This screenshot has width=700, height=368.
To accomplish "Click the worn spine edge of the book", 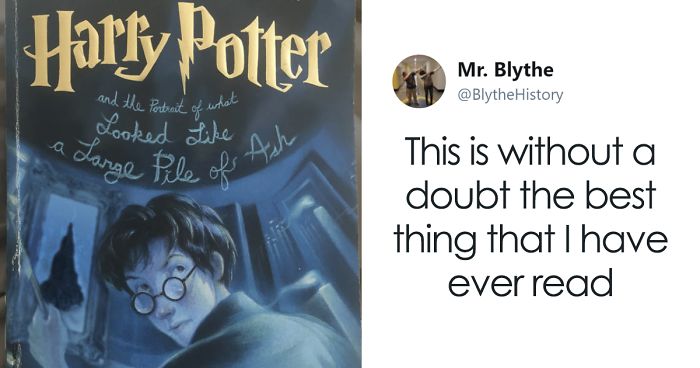I will click(x=12, y=184).
